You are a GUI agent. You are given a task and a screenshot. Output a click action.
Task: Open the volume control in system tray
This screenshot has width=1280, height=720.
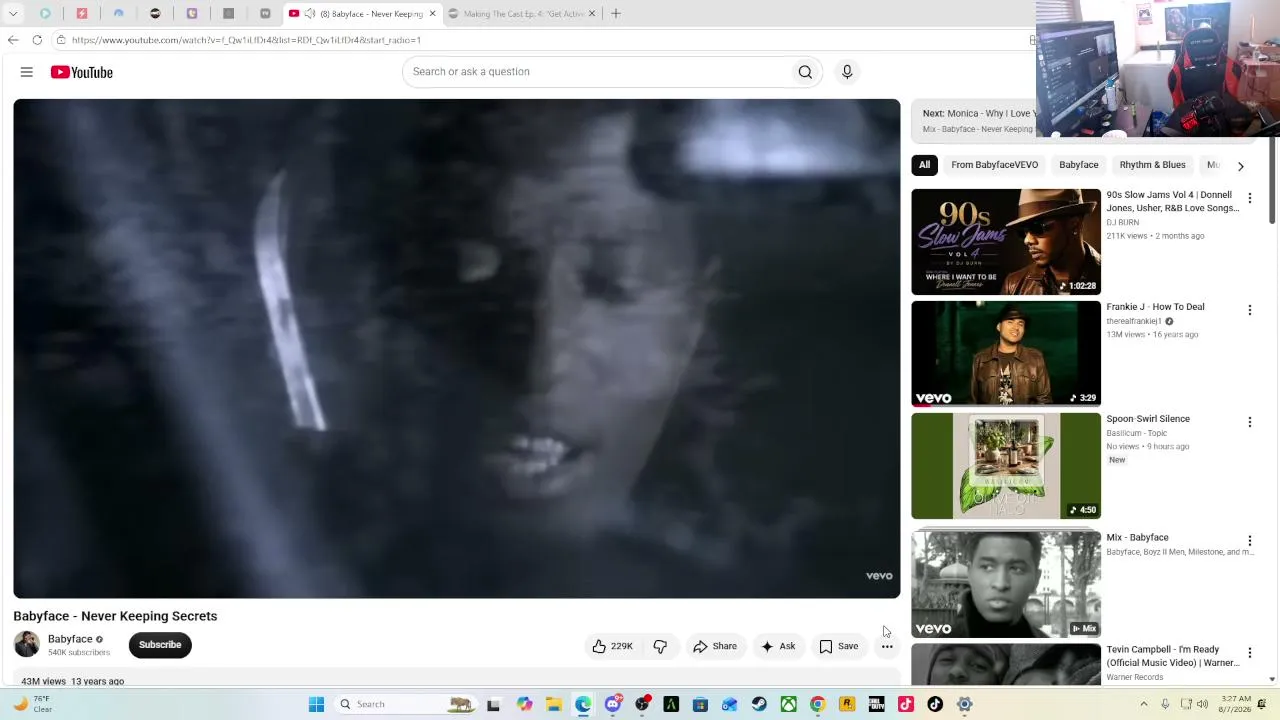pyautogui.click(x=1204, y=704)
